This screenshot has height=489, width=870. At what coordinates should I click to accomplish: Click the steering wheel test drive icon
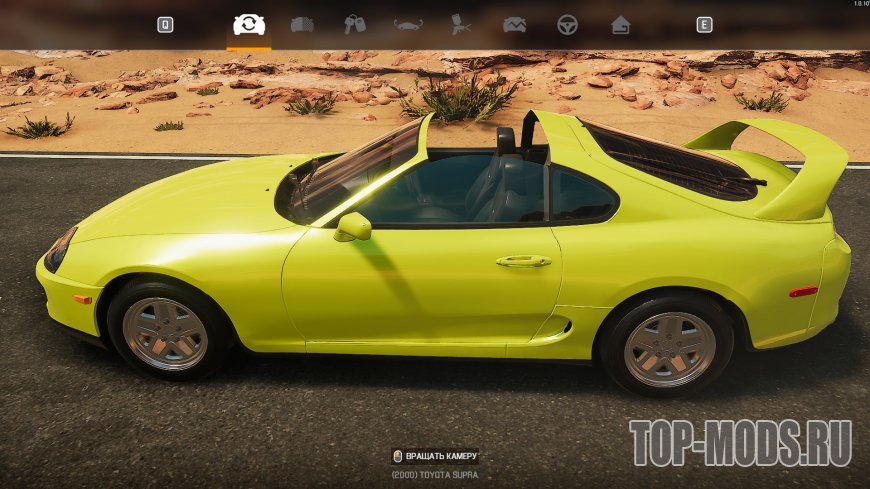click(x=567, y=25)
